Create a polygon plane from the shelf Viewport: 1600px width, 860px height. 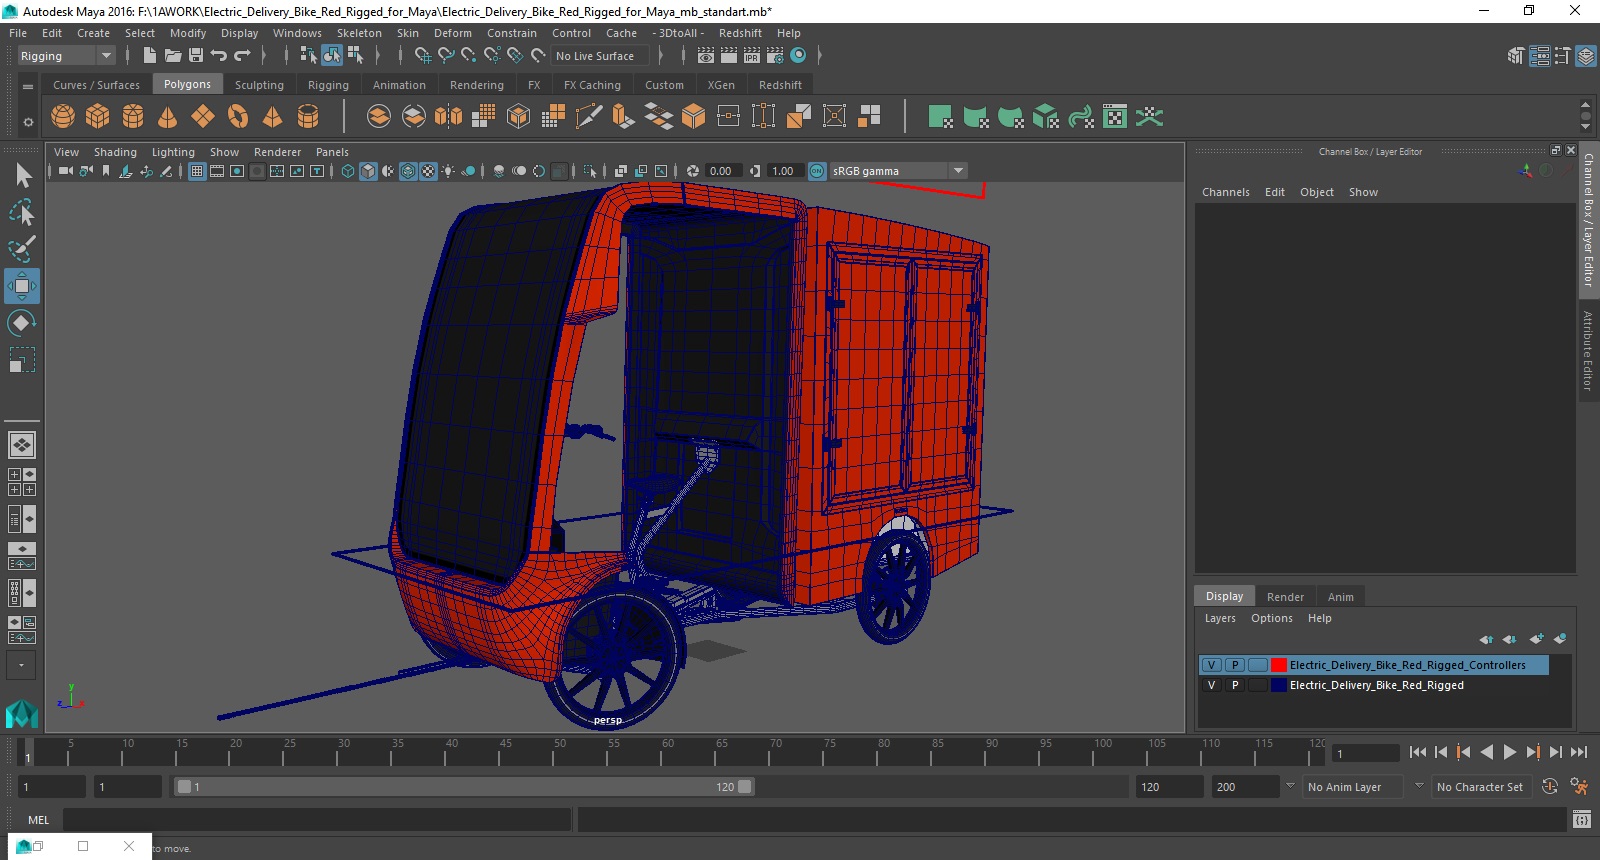tap(203, 117)
